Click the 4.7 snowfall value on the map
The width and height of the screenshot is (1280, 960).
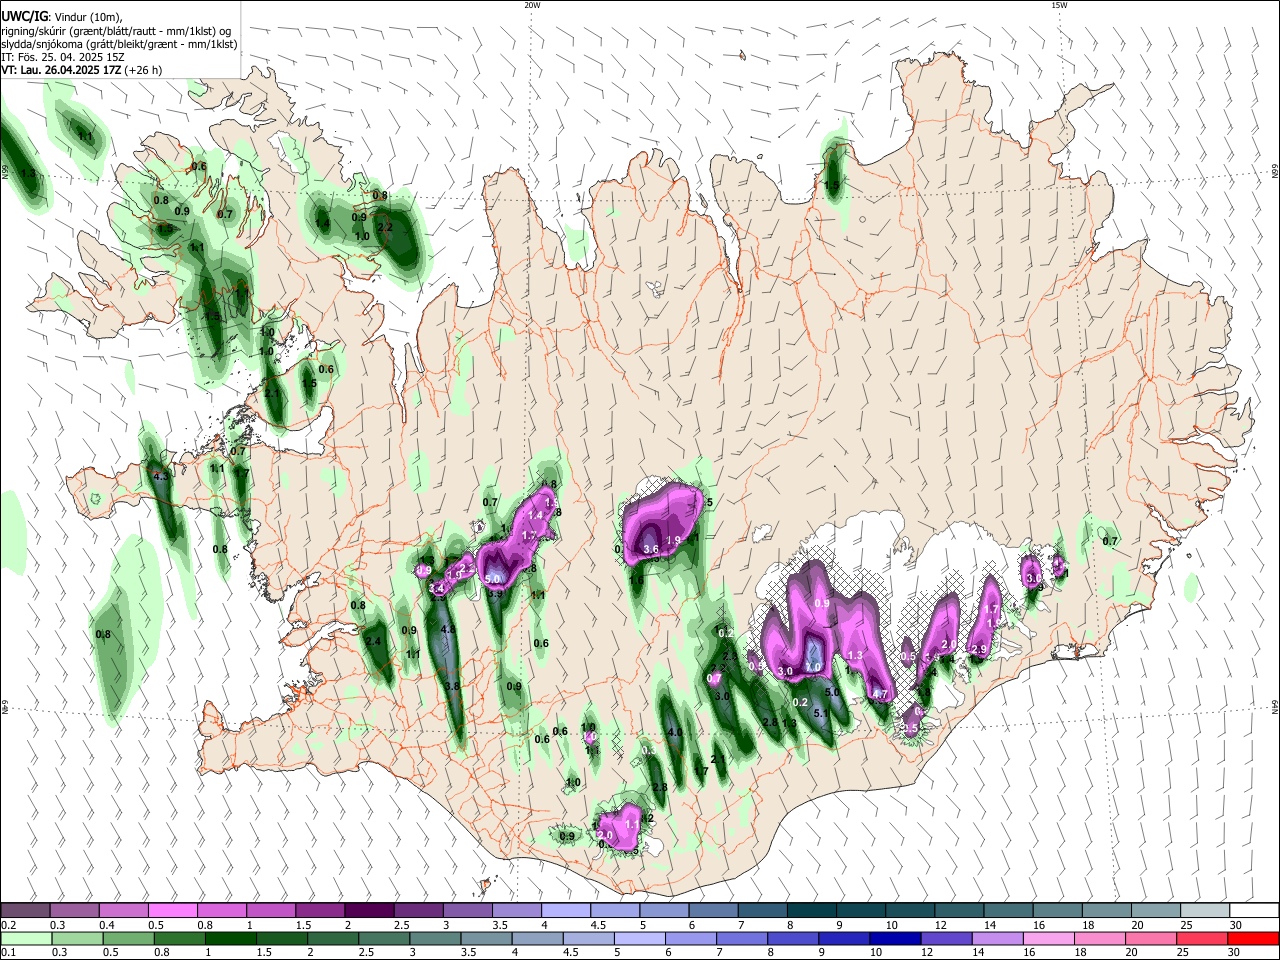tap(880, 694)
